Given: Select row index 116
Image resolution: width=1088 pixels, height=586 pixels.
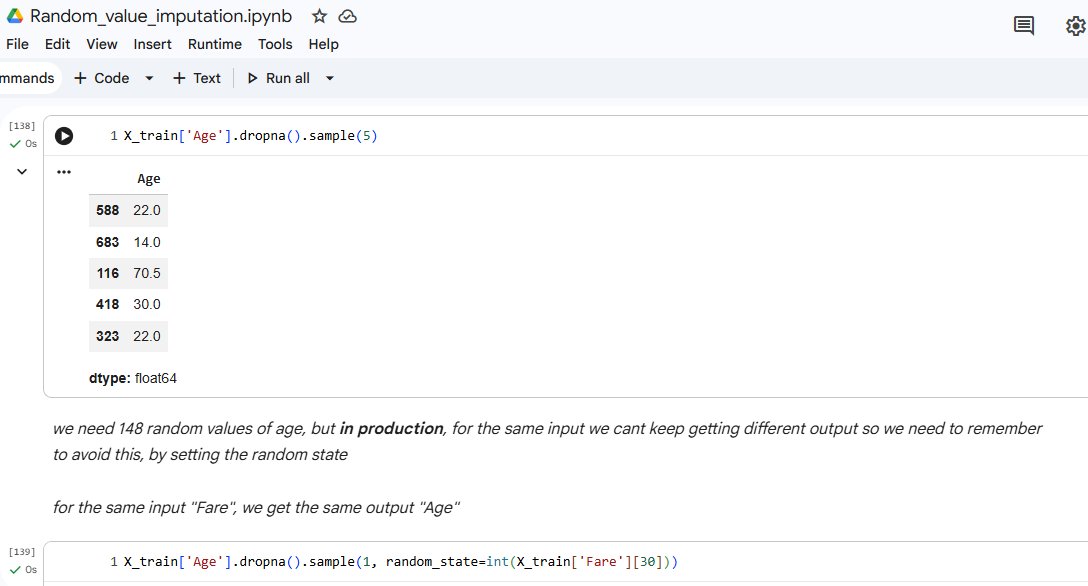Looking at the screenshot, I should pyautogui.click(x=108, y=273).
